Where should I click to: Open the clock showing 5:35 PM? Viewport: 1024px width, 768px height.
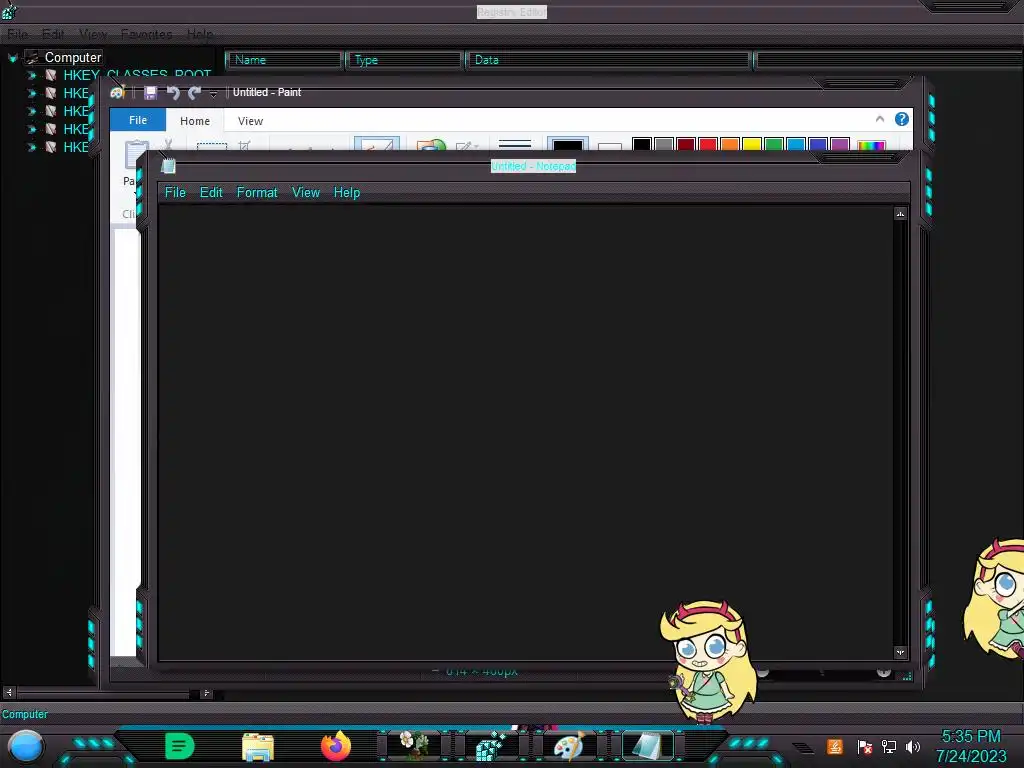971,746
